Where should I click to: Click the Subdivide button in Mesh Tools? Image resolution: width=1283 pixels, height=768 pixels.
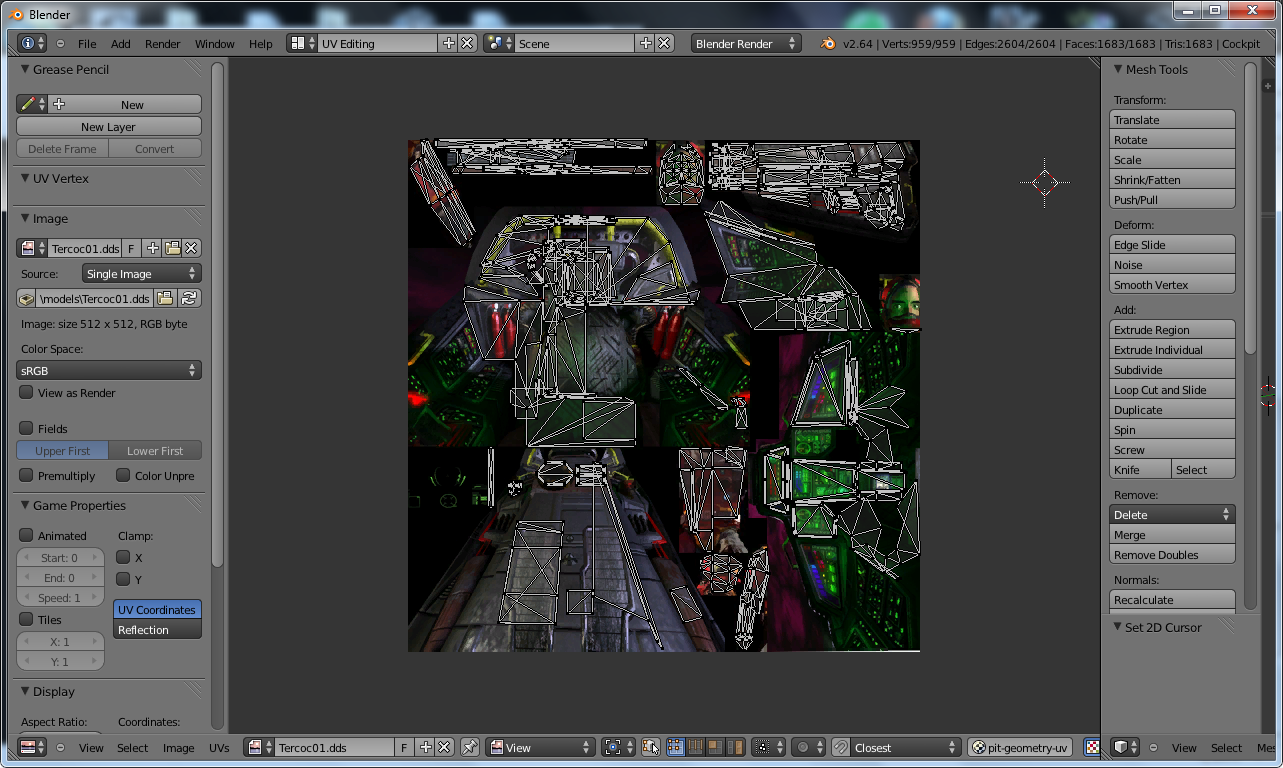click(x=1172, y=370)
